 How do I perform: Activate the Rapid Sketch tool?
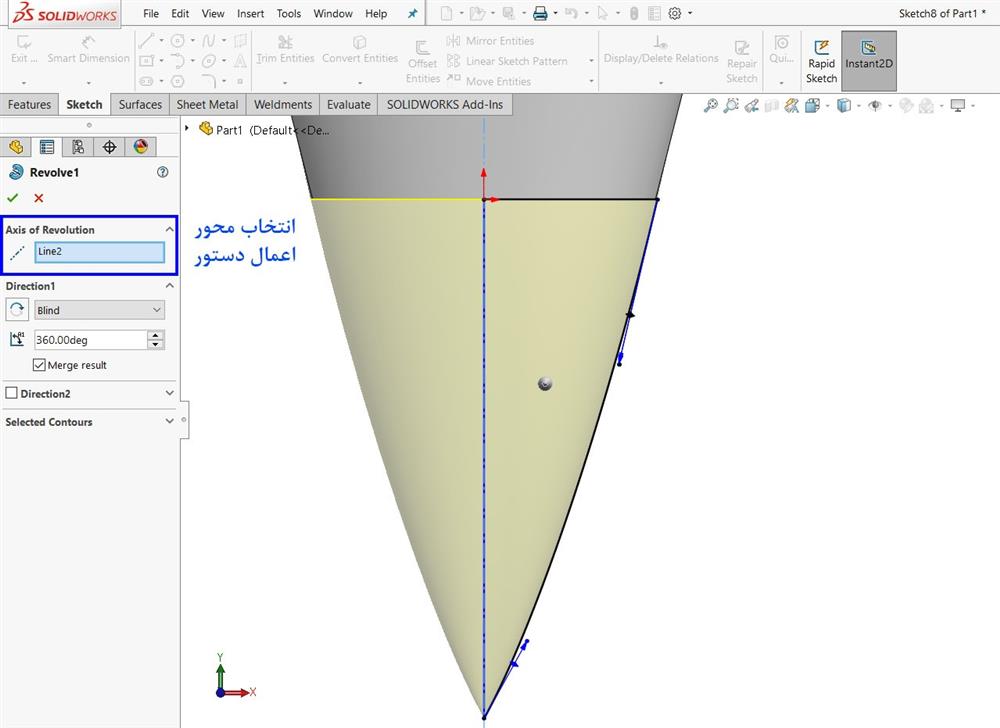point(821,61)
